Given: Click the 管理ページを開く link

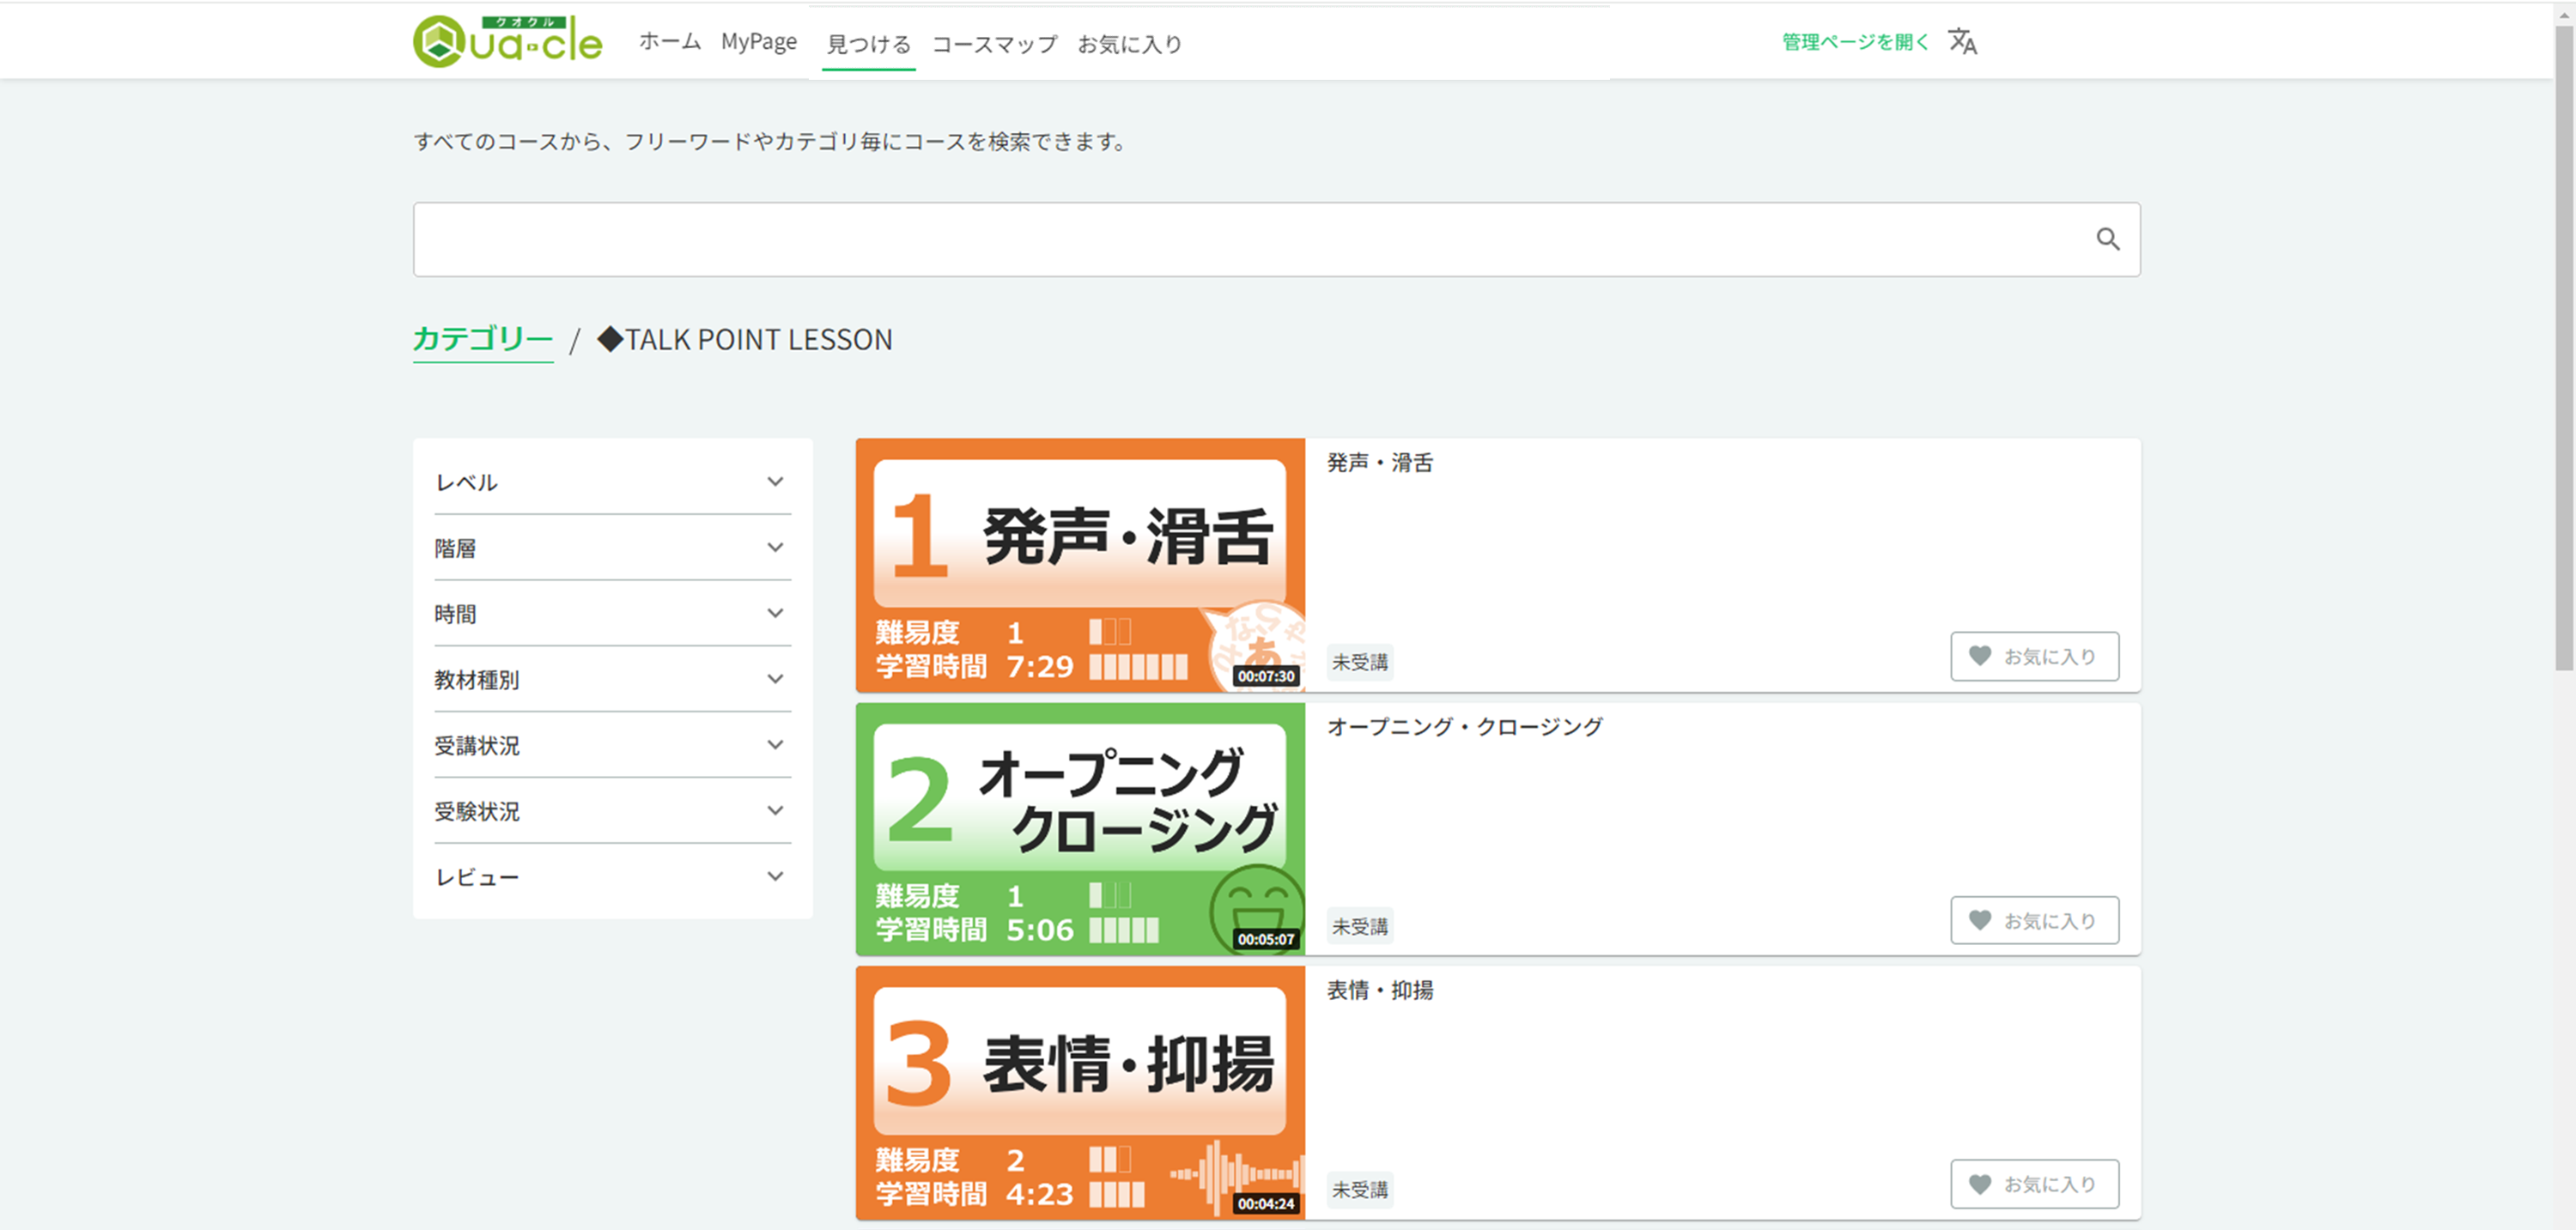Looking at the screenshot, I should tap(1854, 42).
